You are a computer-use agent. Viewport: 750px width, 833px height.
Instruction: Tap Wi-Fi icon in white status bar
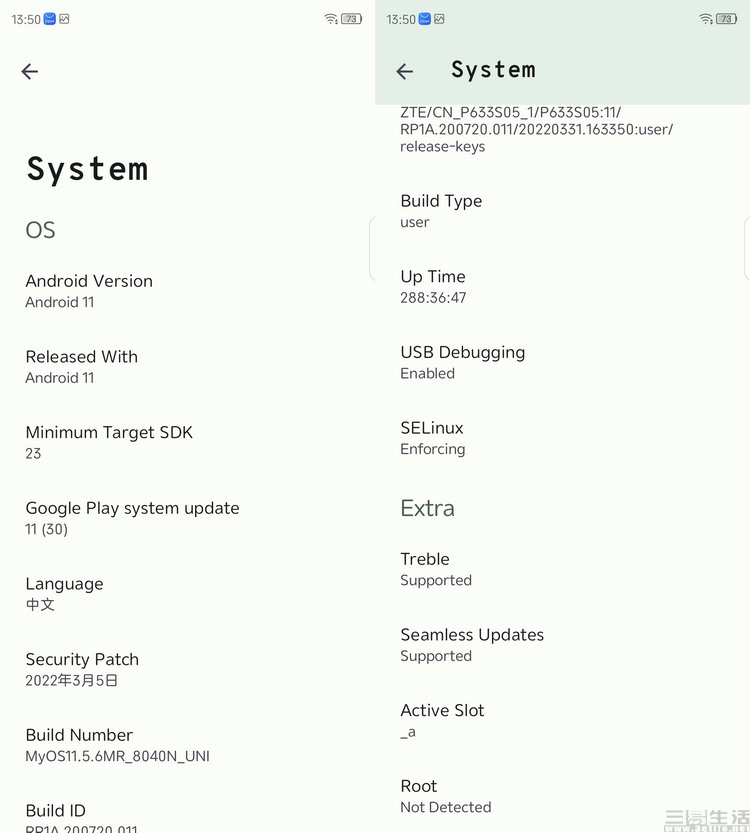(x=331, y=19)
